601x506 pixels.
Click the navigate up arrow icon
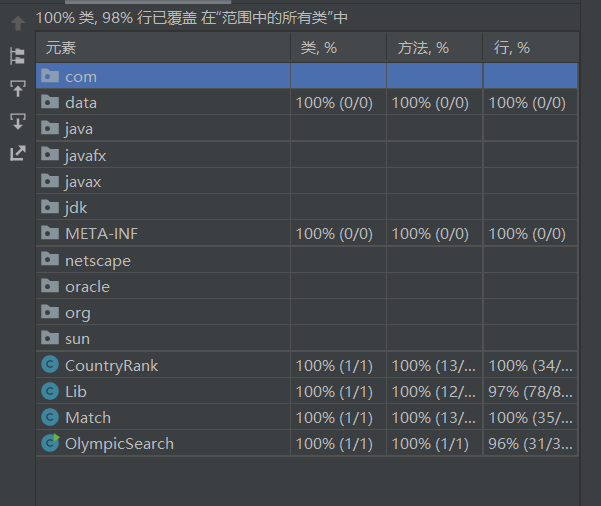point(18,23)
